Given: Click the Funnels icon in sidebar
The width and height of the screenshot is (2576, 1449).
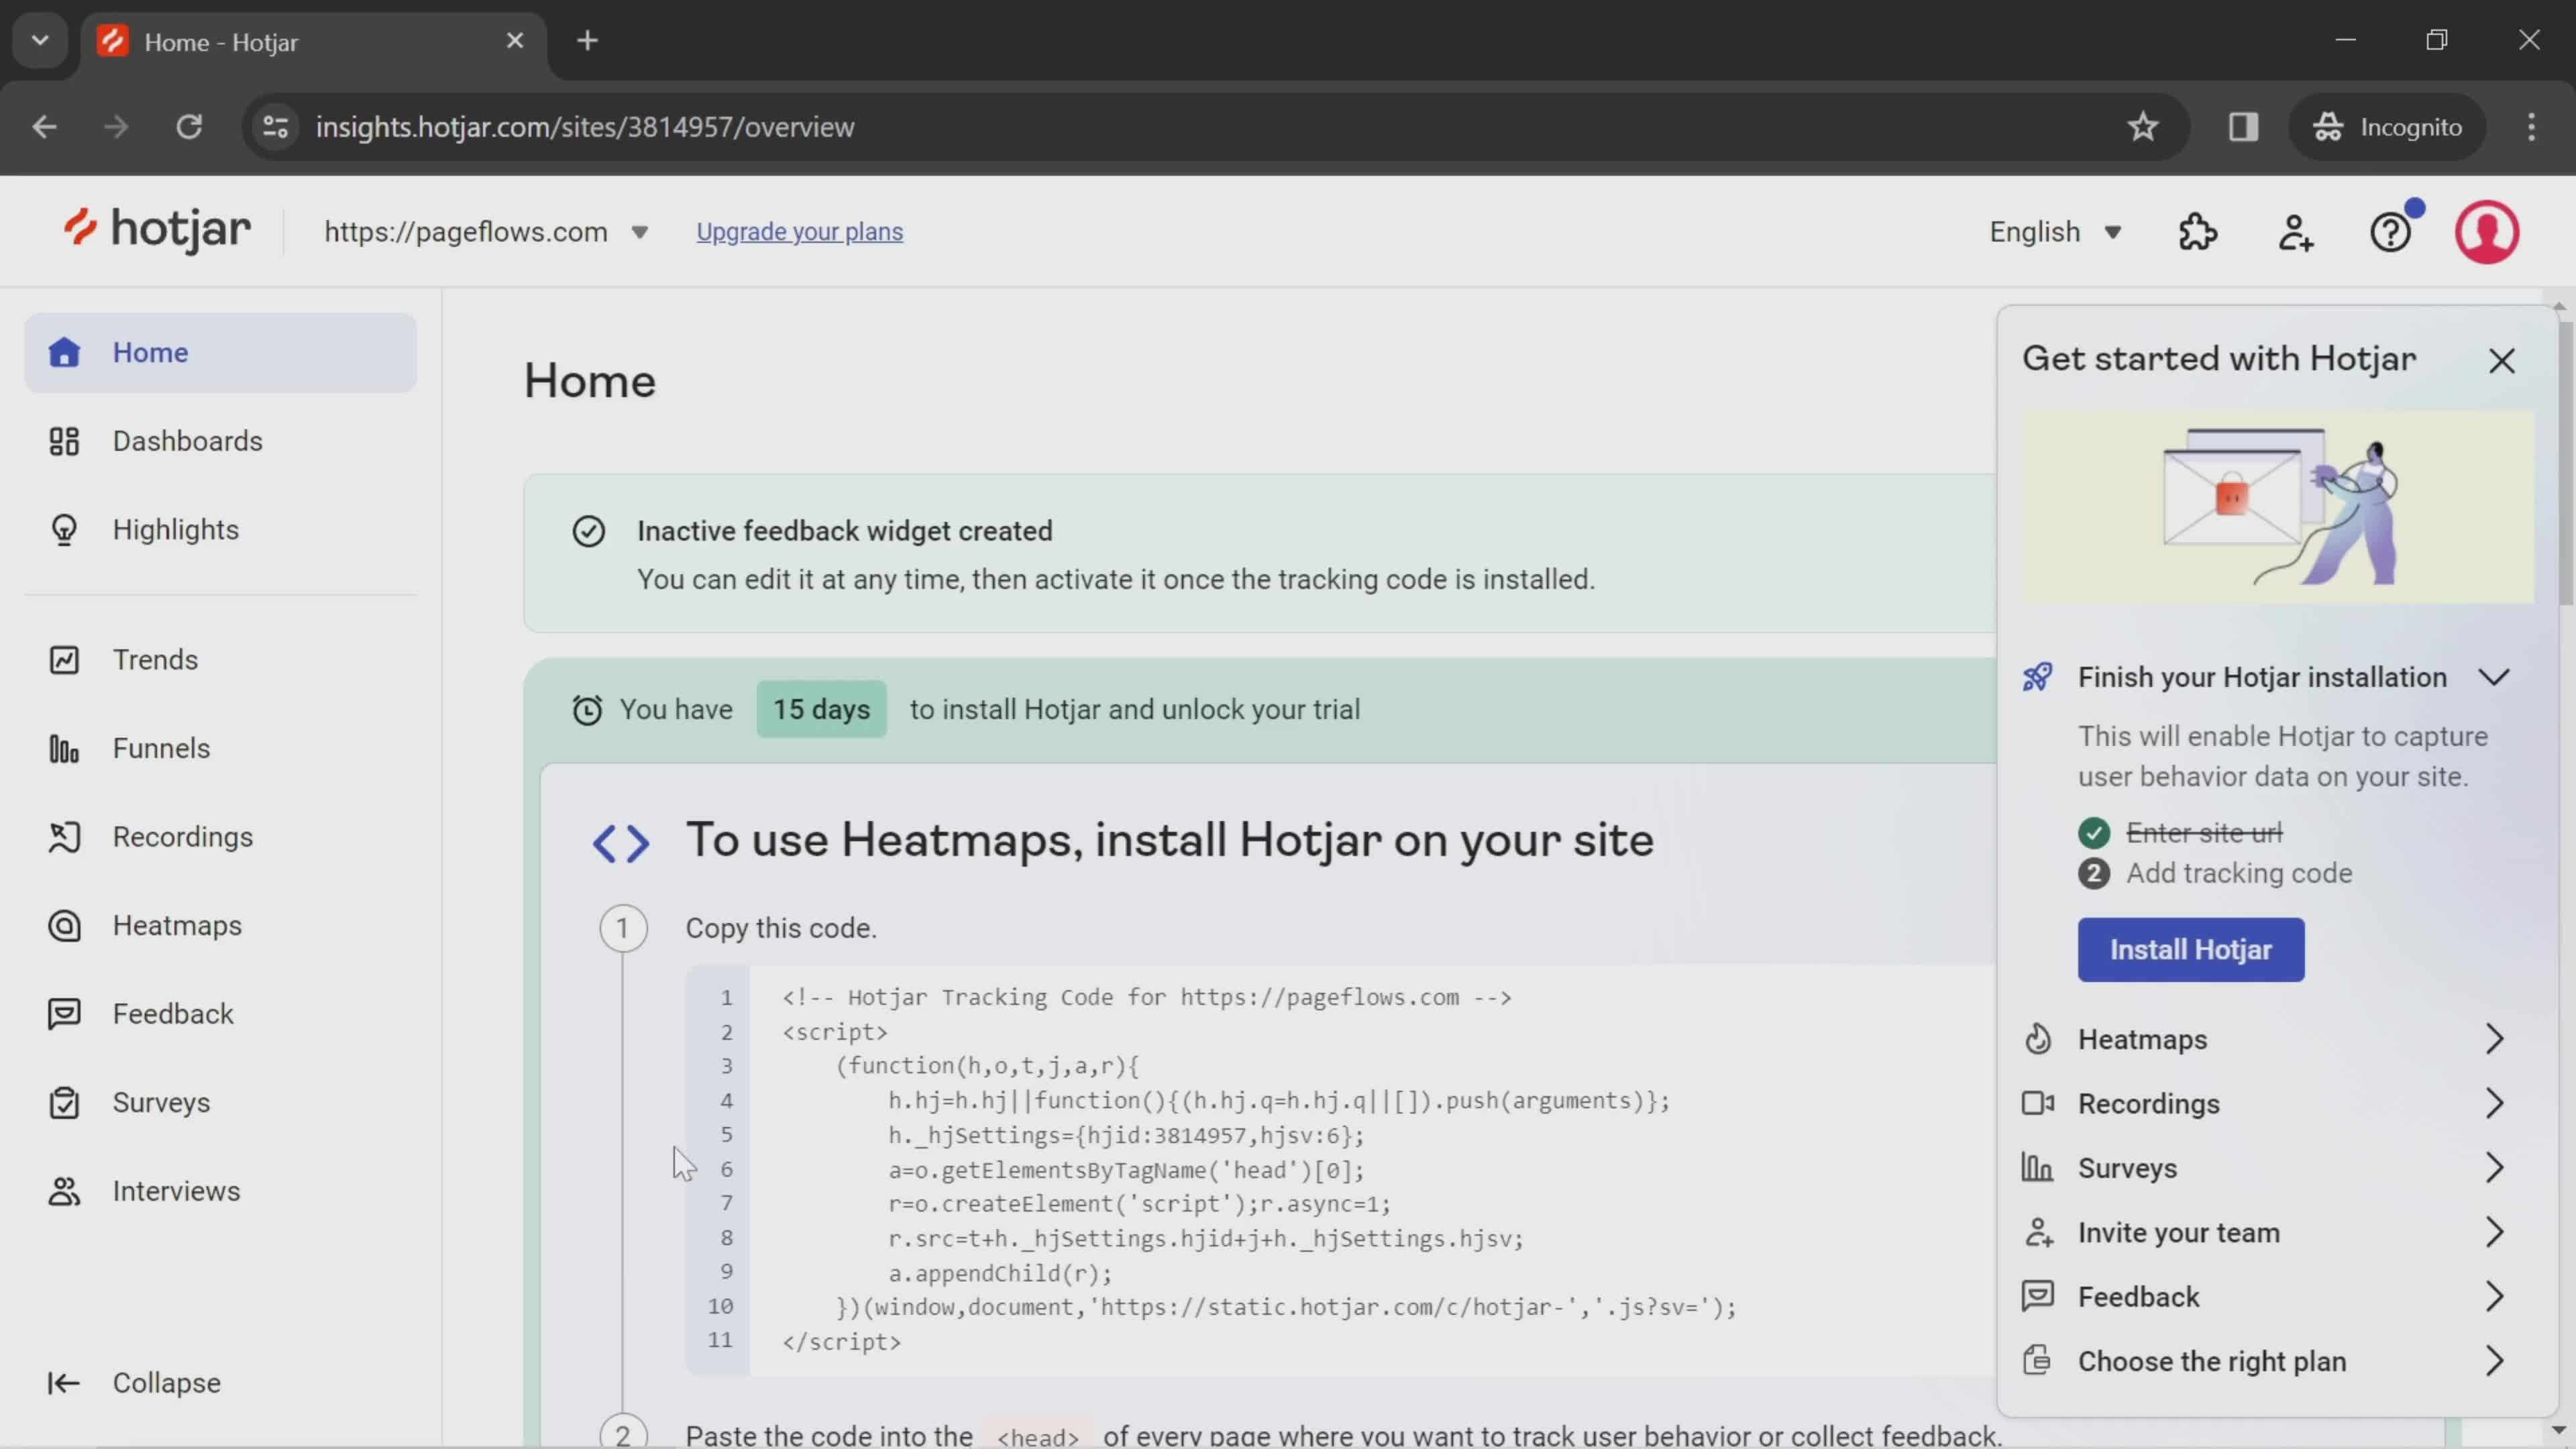Looking at the screenshot, I should 62,747.
